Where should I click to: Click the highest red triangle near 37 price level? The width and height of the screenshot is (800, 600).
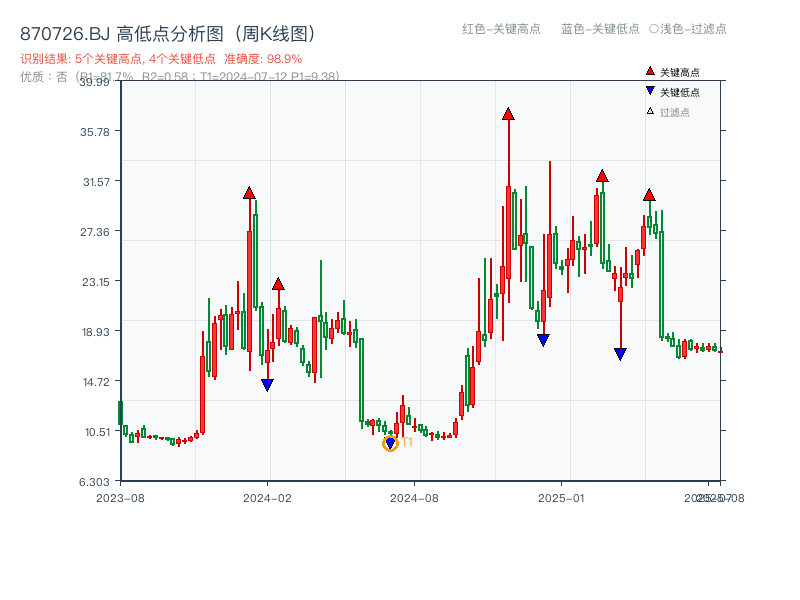pos(509,115)
